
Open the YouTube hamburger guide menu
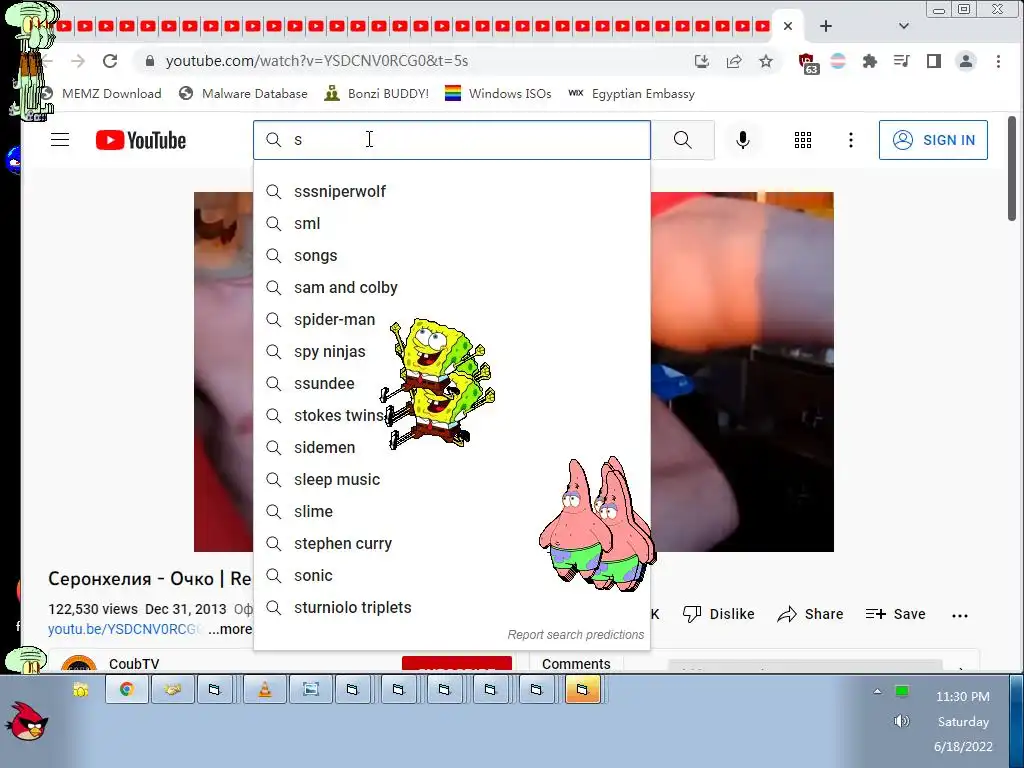[x=60, y=140]
